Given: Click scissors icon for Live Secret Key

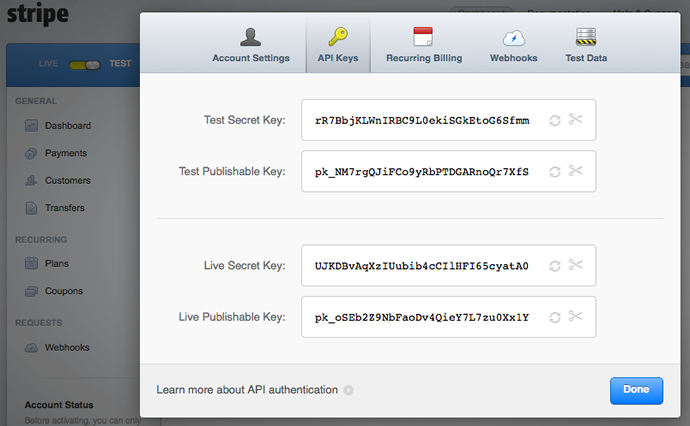Looking at the screenshot, I should tap(575, 264).
